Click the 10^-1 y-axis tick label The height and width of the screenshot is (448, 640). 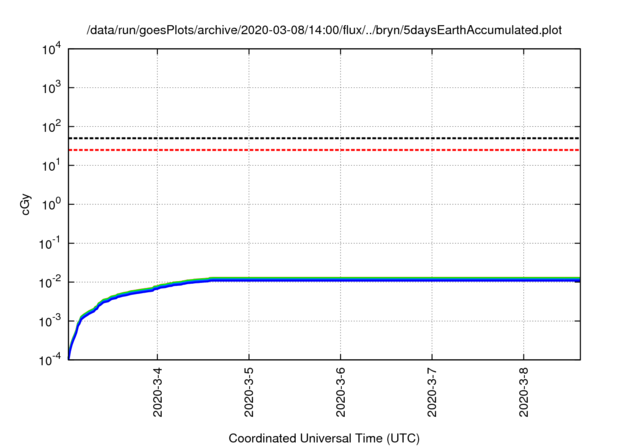(50, 243)
